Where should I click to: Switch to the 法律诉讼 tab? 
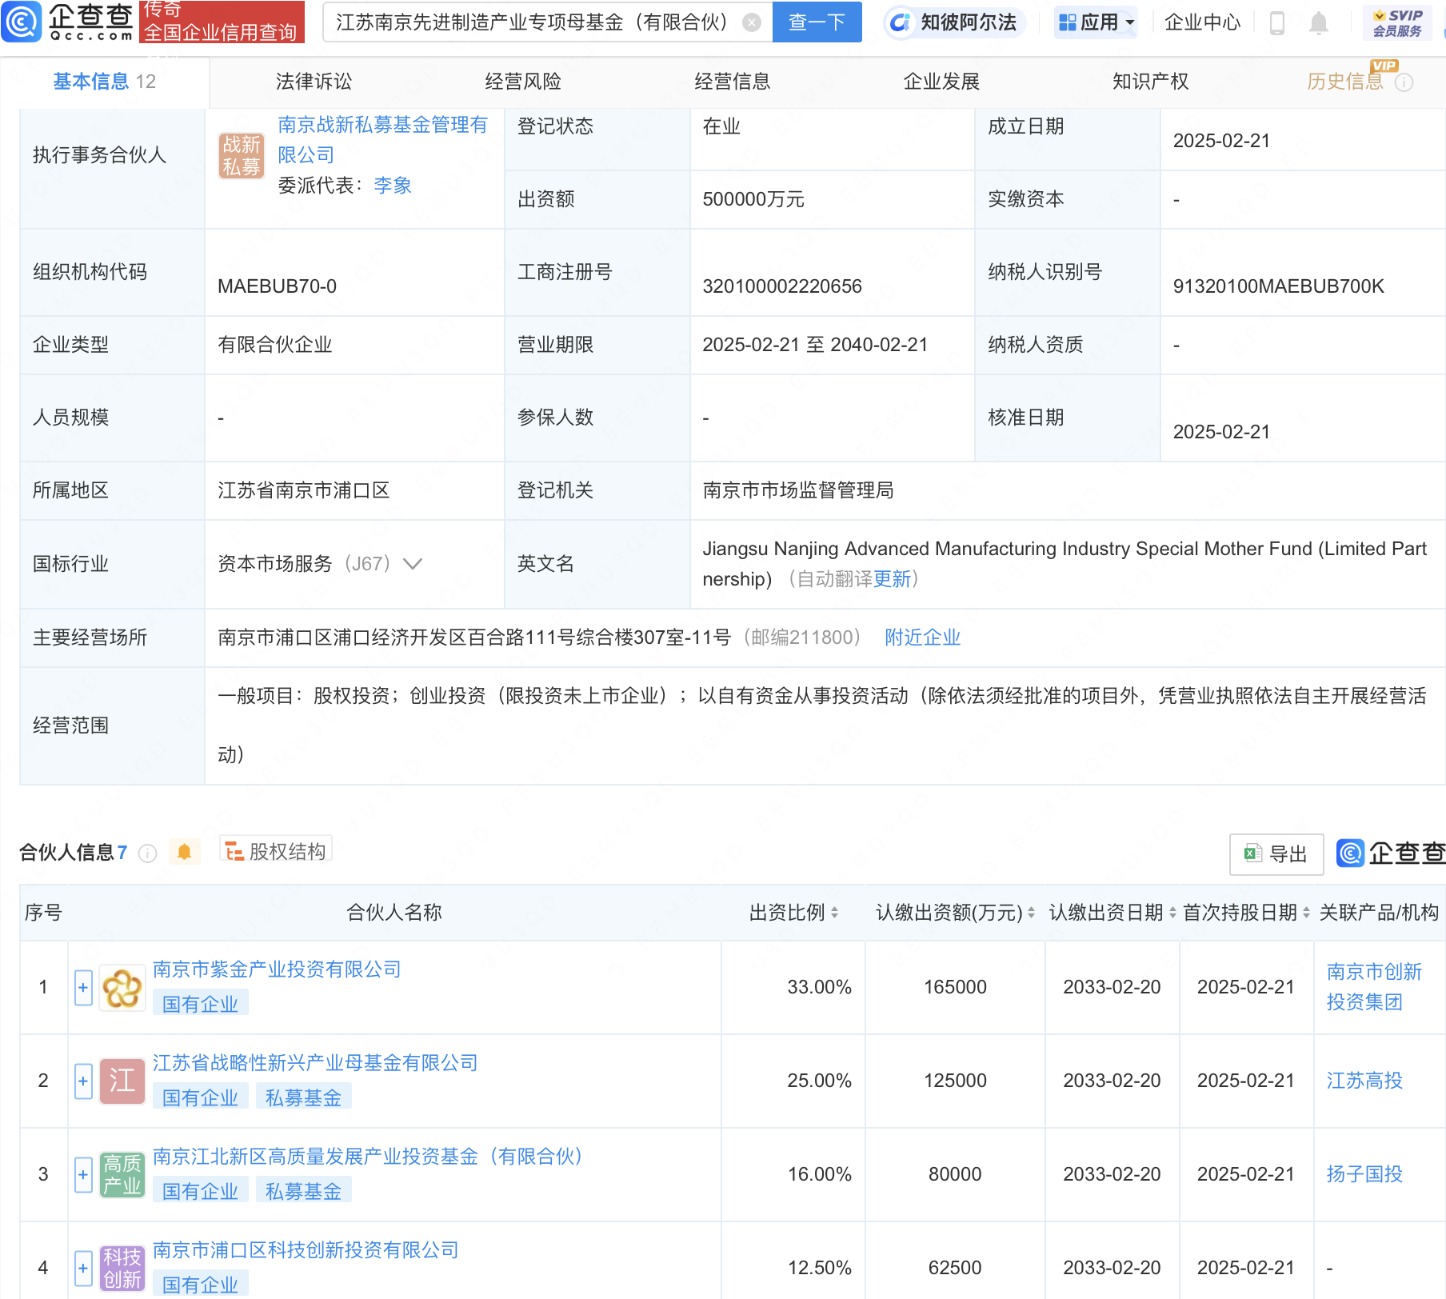tap(313, 81)
